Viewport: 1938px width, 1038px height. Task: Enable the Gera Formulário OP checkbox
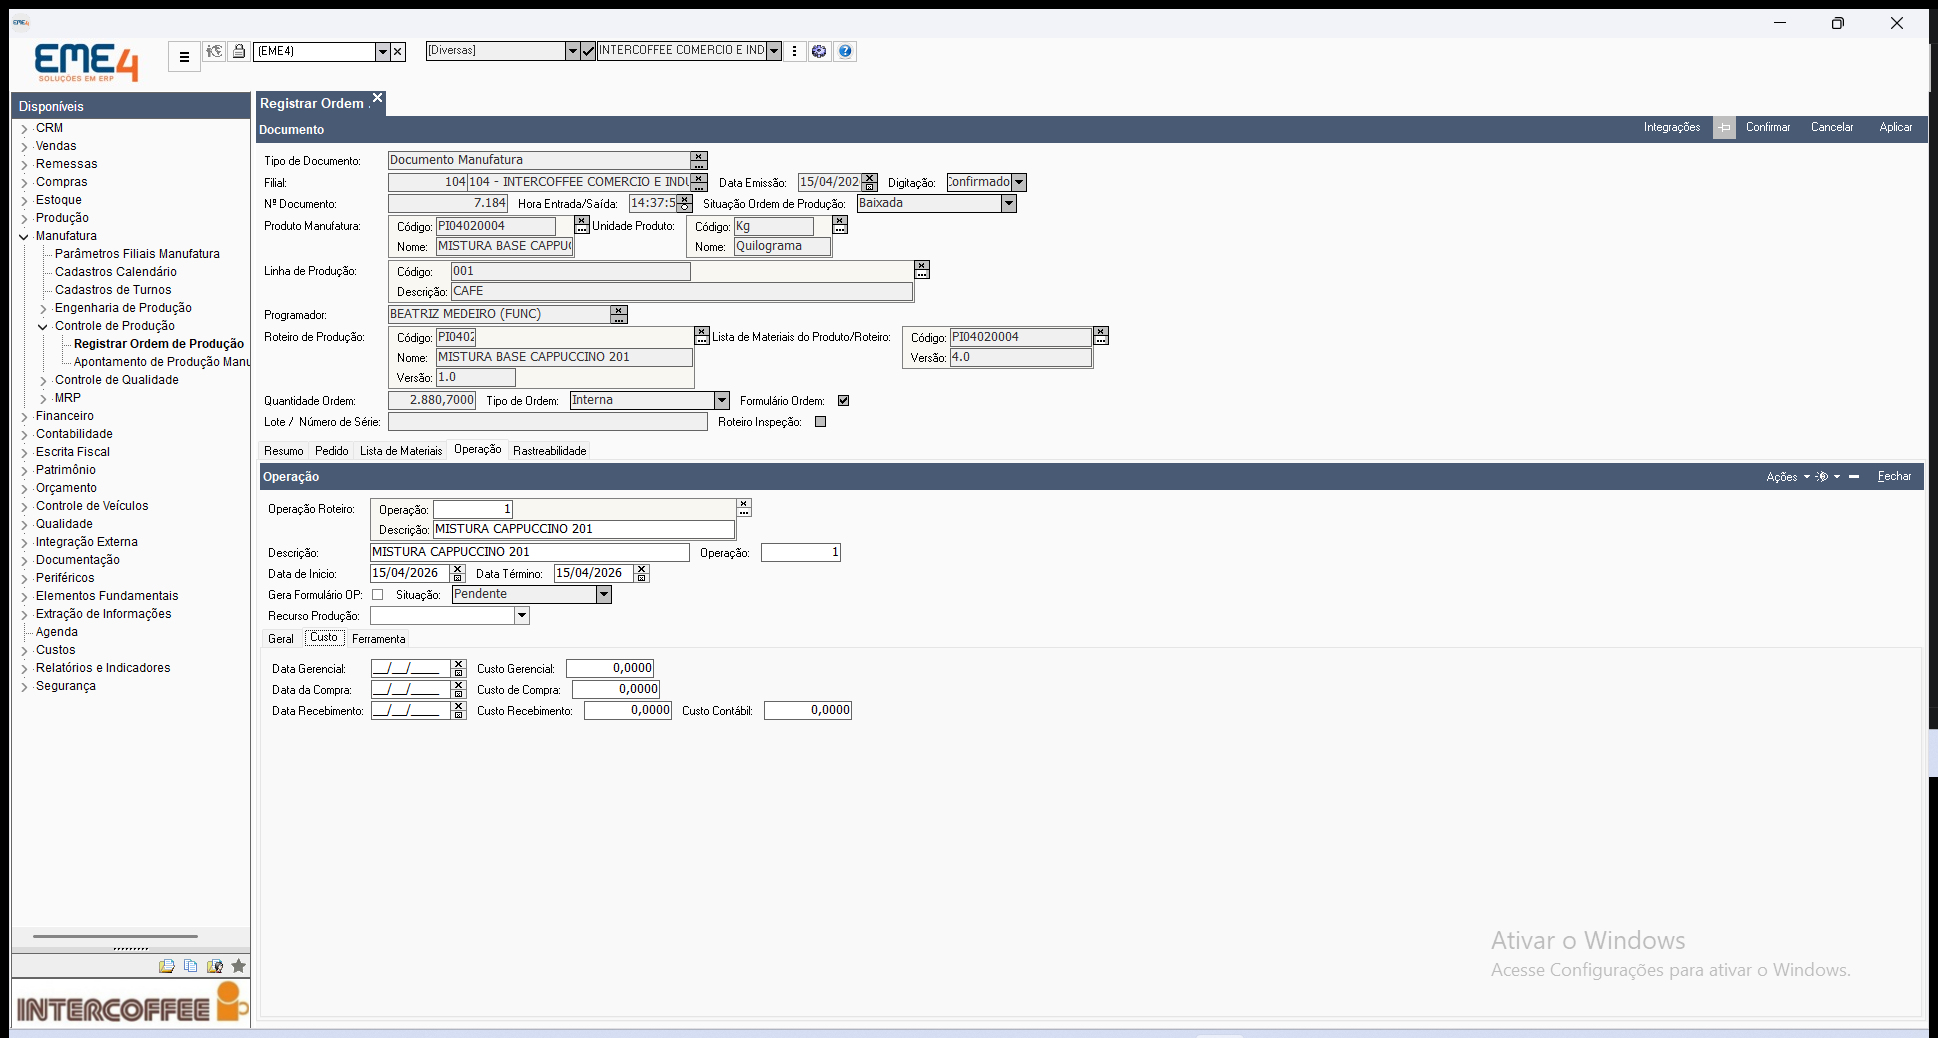377,595
